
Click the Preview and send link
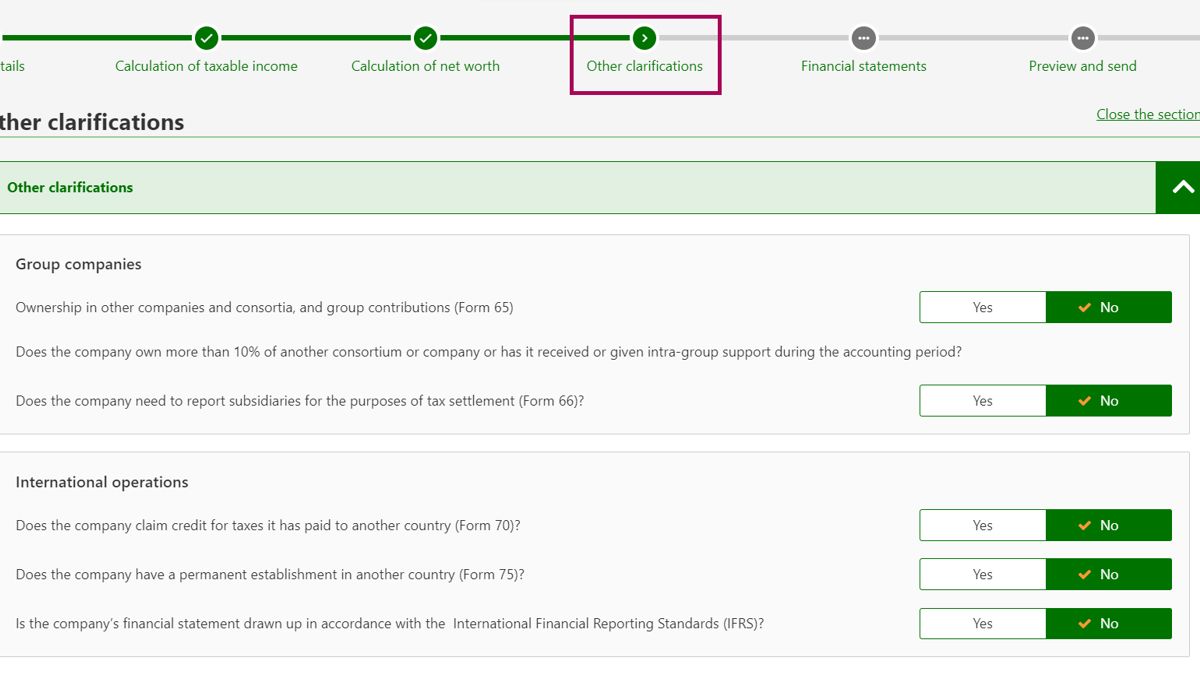click(x=1082, y=66)
